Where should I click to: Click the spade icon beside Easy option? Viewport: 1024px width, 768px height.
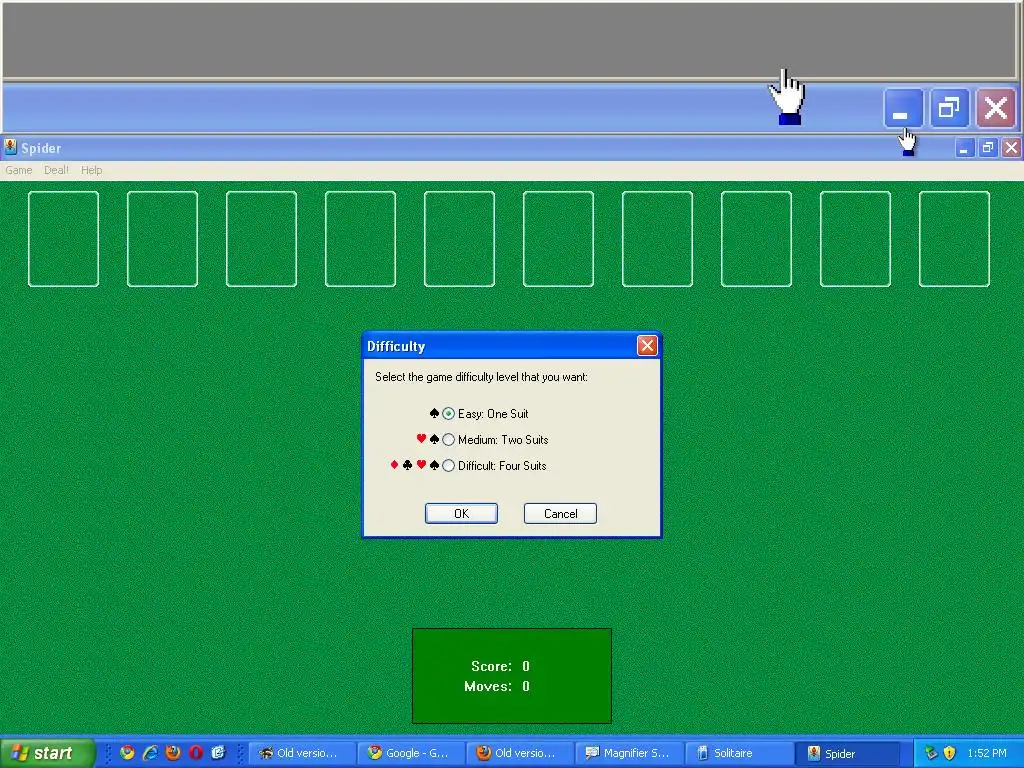click(x=434, y=413)
